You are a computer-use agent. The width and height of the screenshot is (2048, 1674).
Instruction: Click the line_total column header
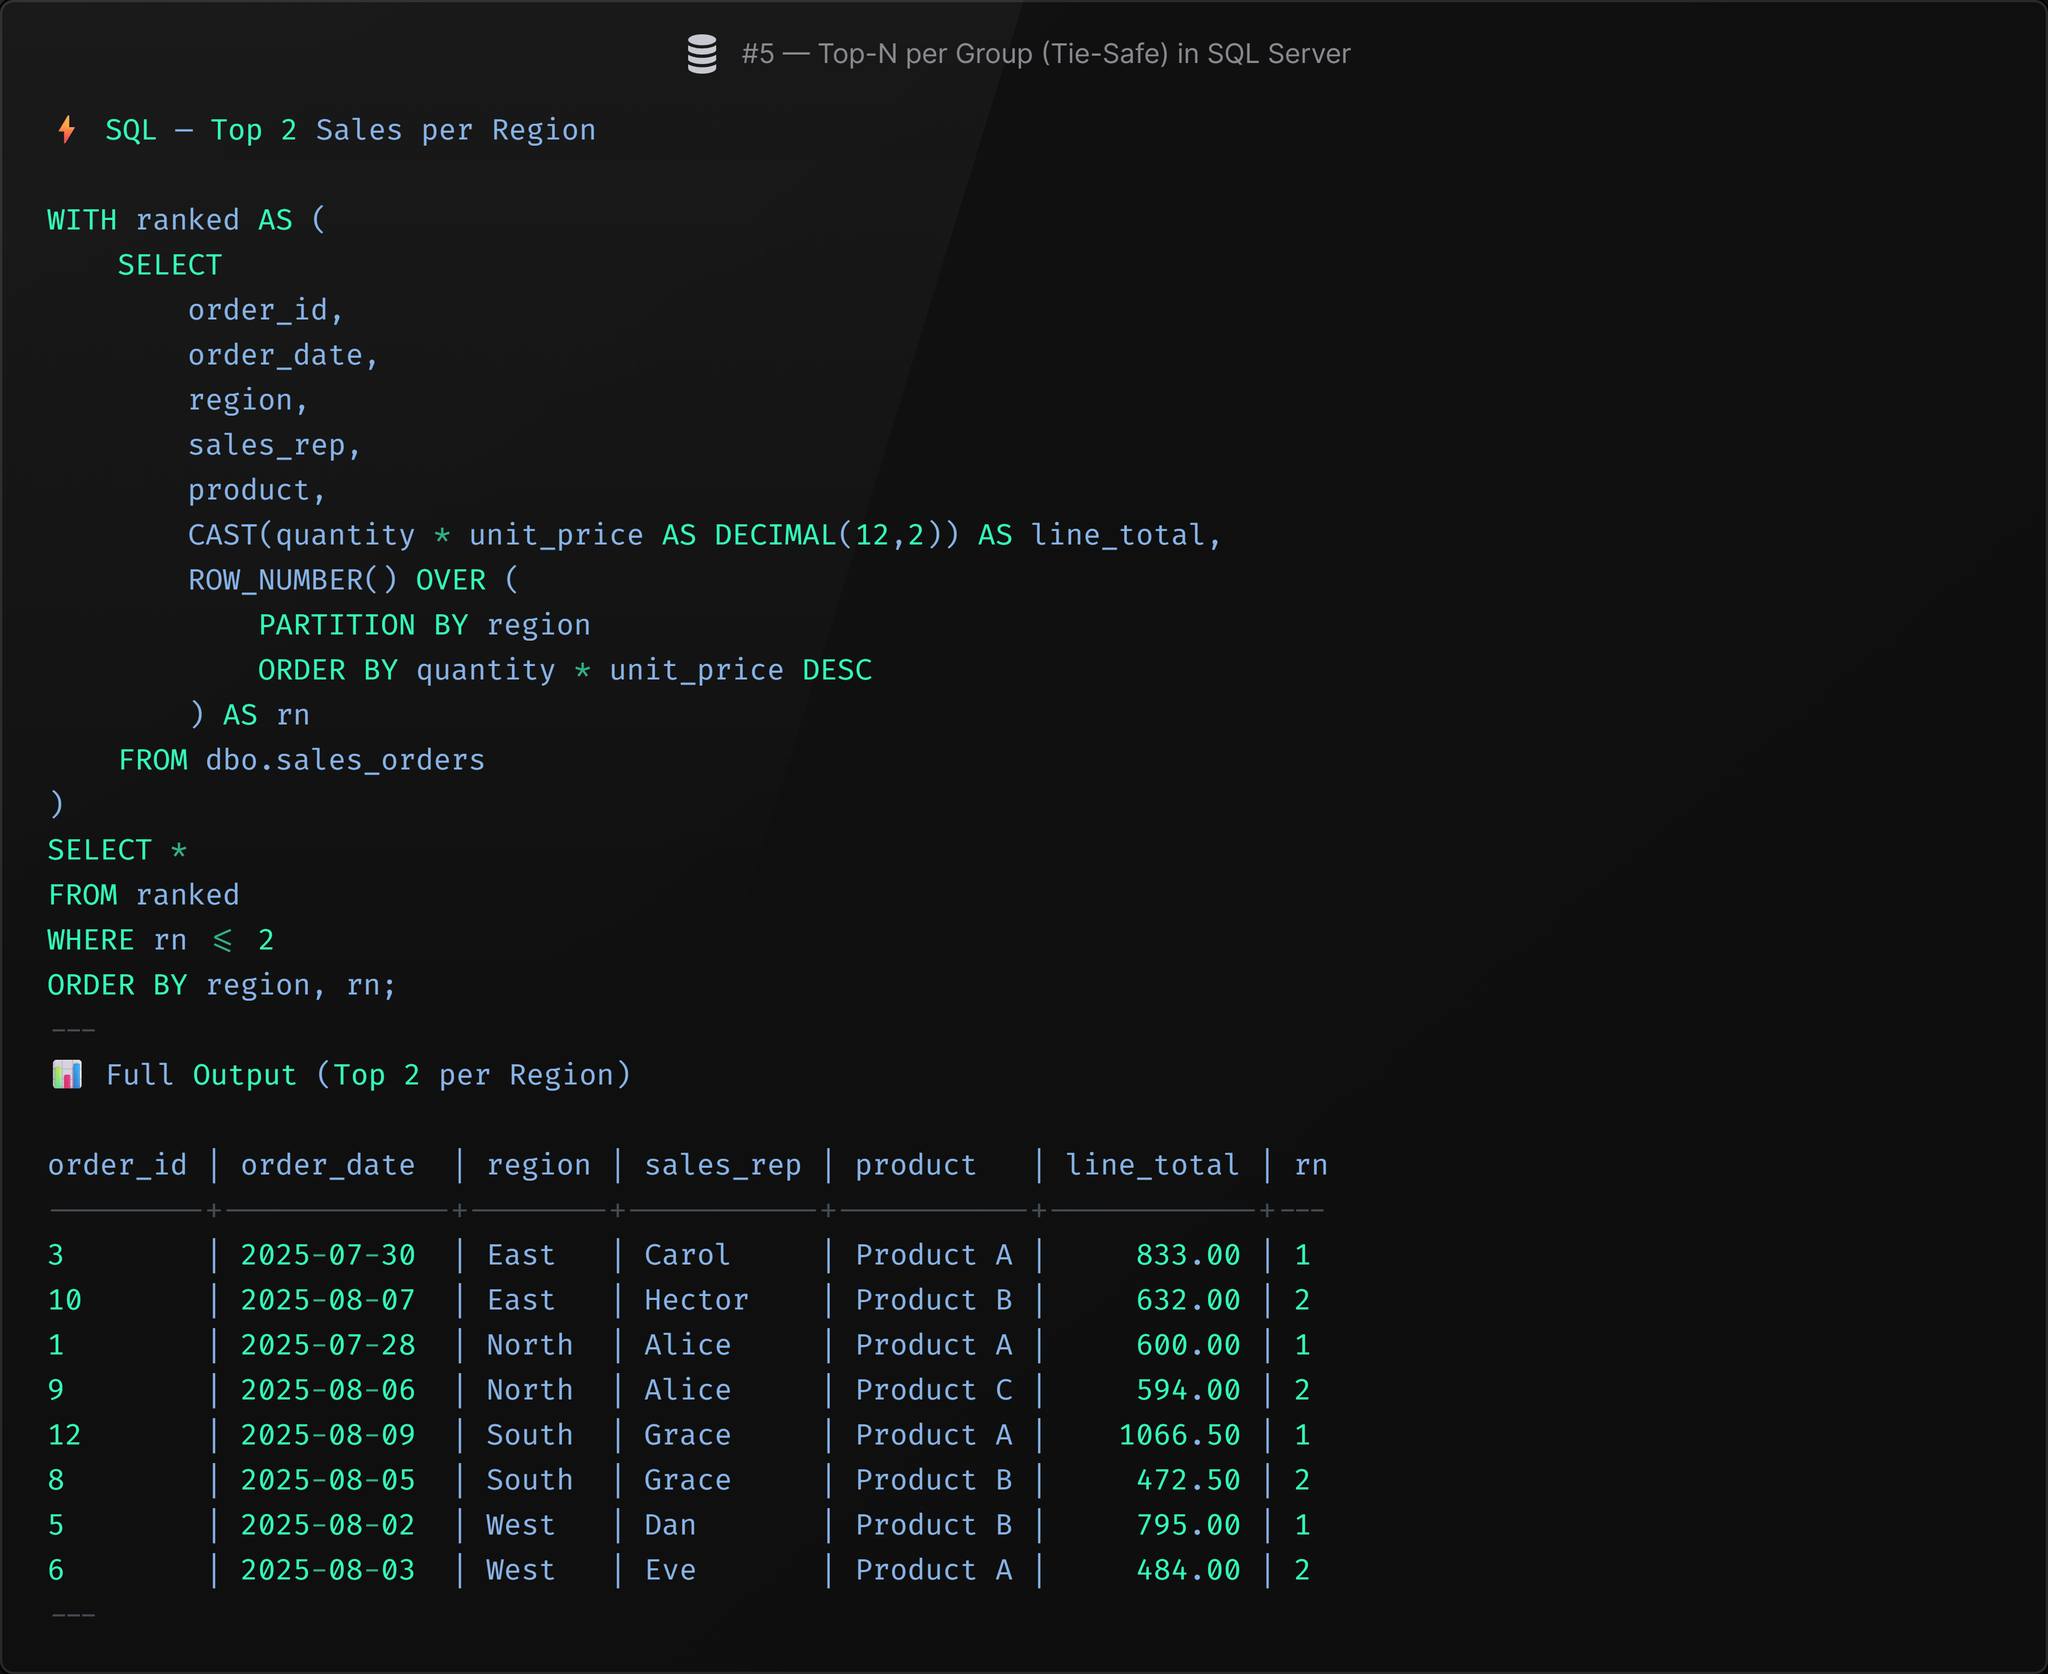click(x=1153, y=1165)
